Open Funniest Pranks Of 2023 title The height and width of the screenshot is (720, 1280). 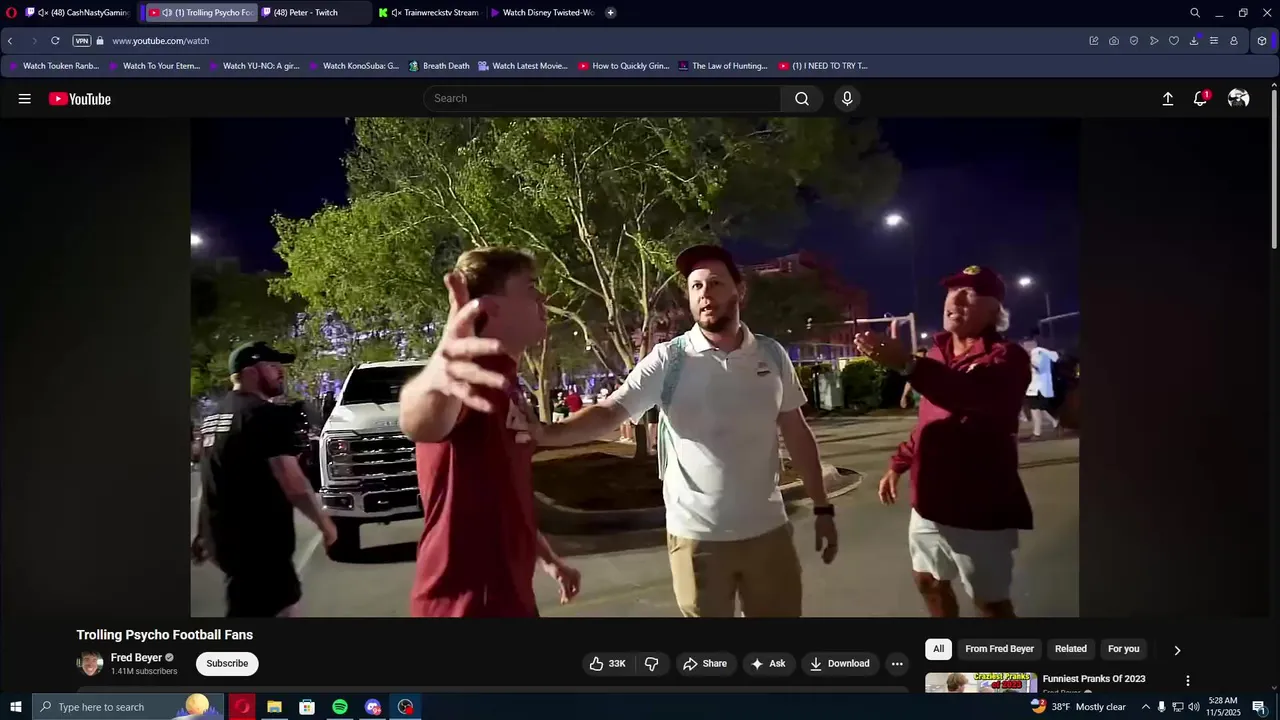click(x=1094, y=679)
